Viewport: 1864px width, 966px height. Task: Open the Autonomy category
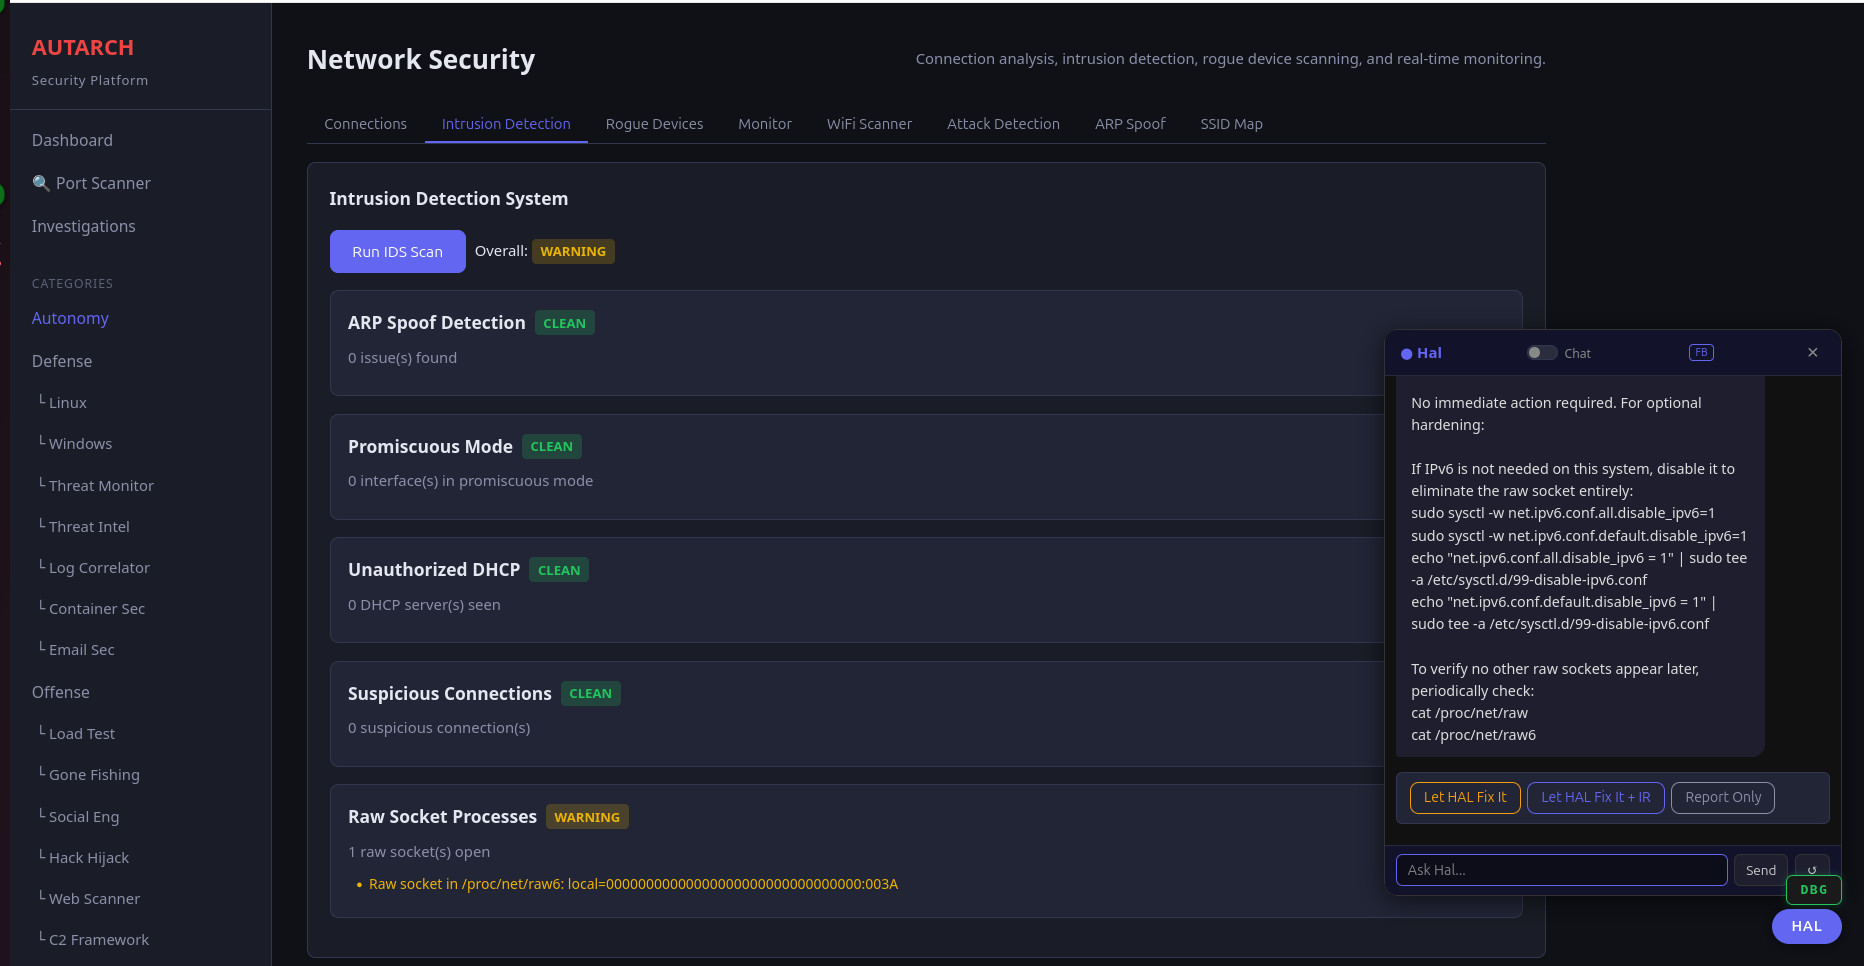pyautogui.click(x=69, y=318)
